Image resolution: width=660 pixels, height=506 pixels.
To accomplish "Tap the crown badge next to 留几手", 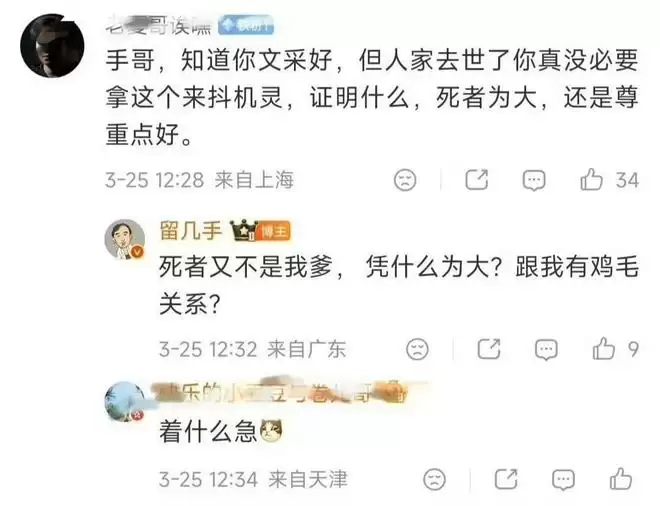I will click(244, 231).
